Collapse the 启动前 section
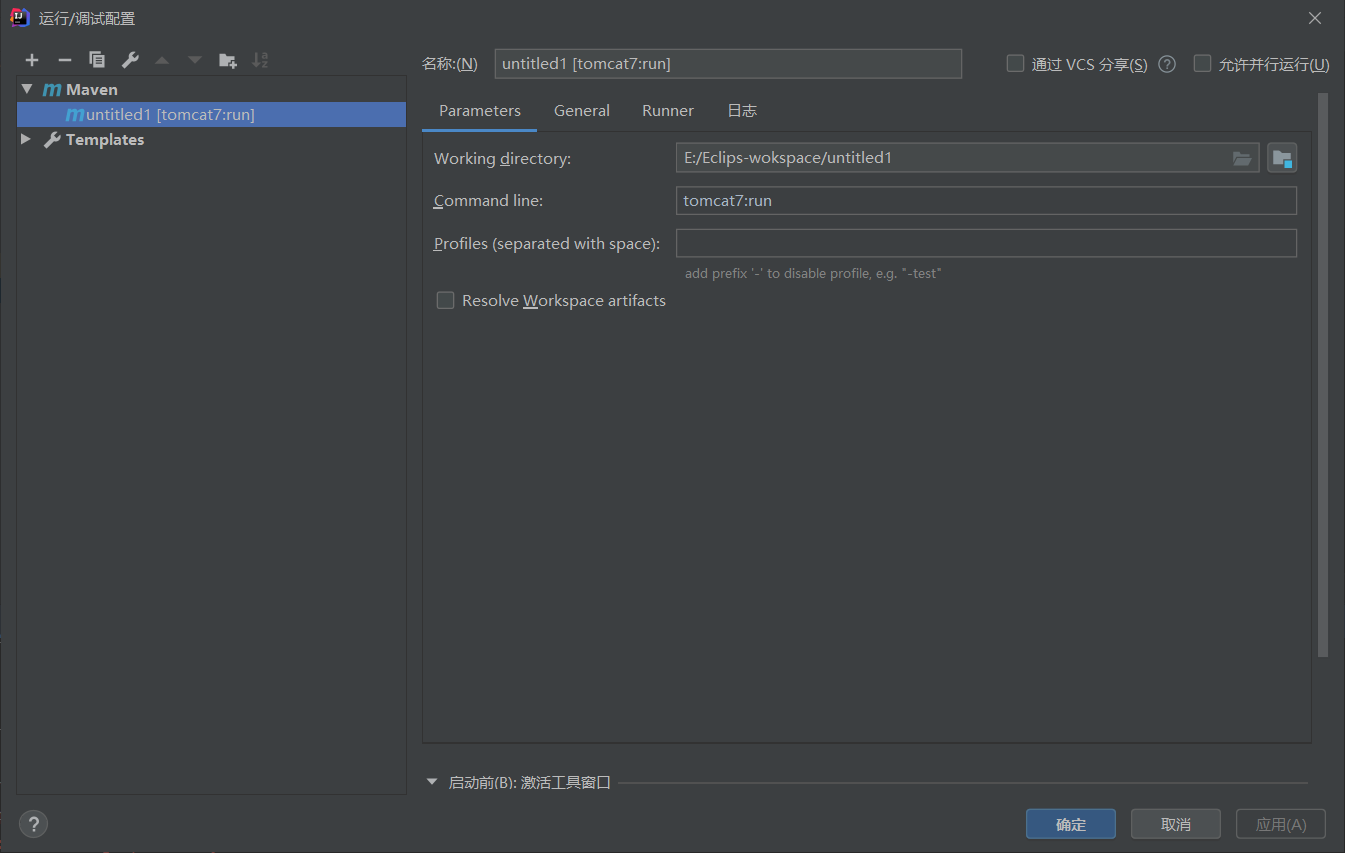This screenshot has height=853, width=1345. 432,782
